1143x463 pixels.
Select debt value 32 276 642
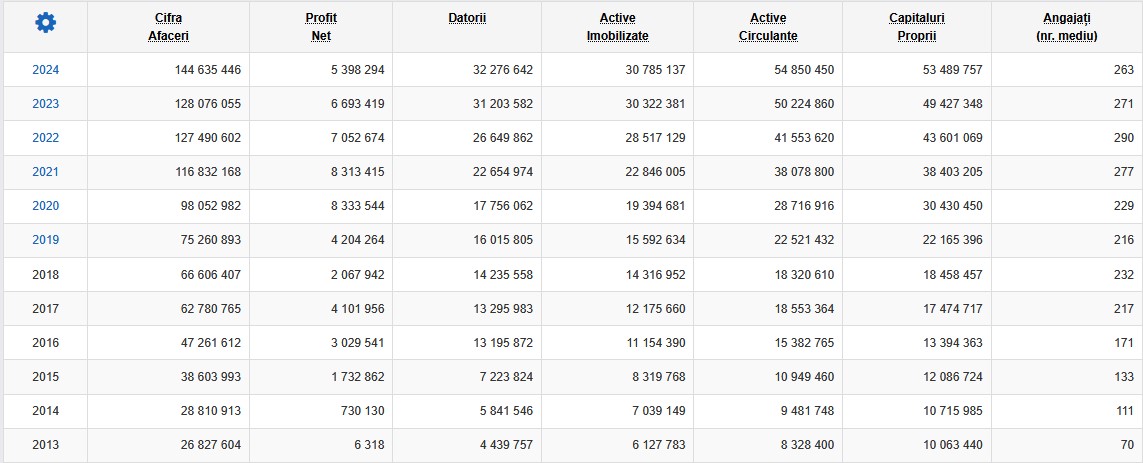point(503,70)
